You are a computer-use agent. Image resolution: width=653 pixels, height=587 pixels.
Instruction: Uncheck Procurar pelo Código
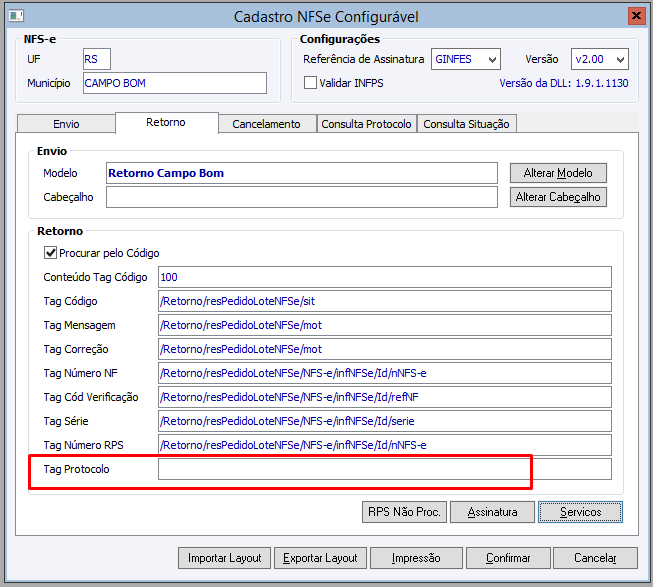[50, 253]
